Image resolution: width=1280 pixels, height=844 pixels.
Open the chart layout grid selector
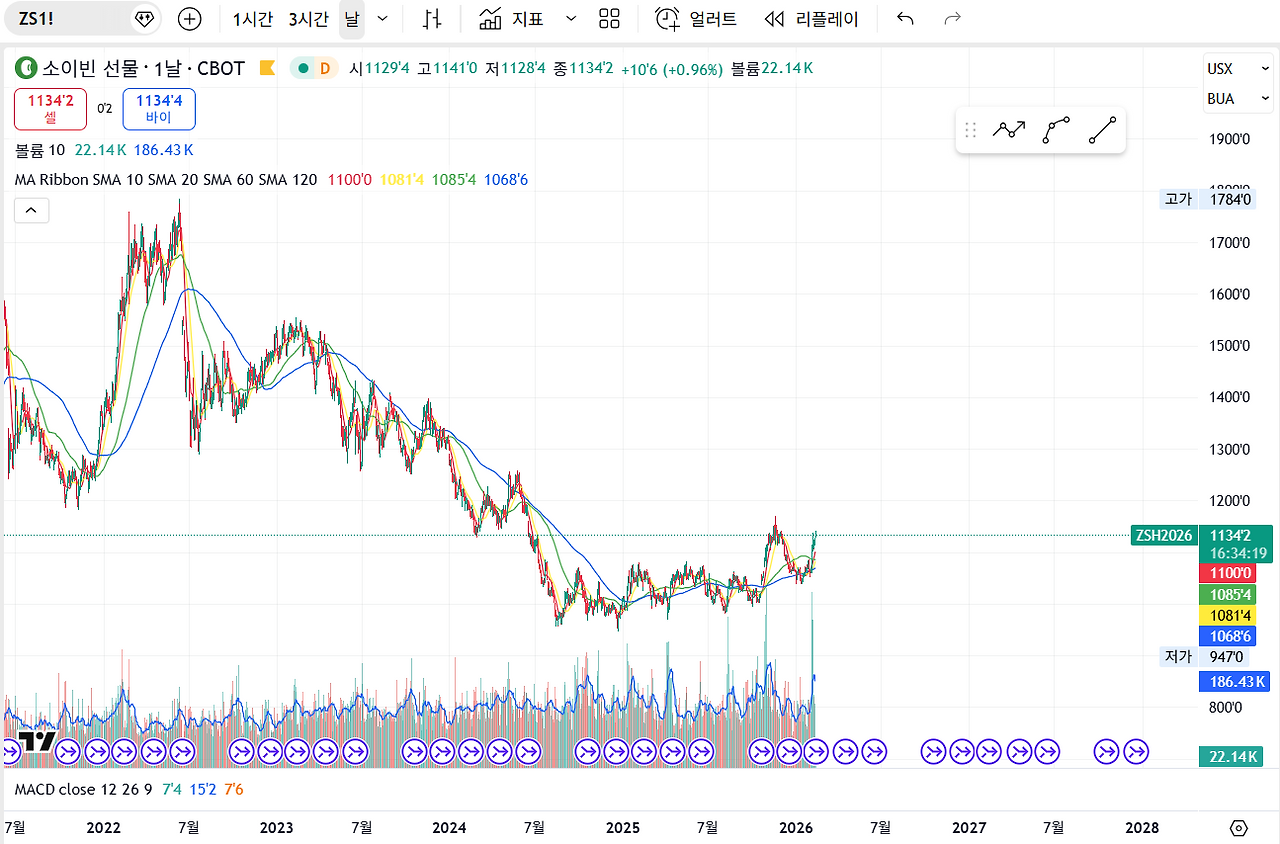tap(609, 19)
